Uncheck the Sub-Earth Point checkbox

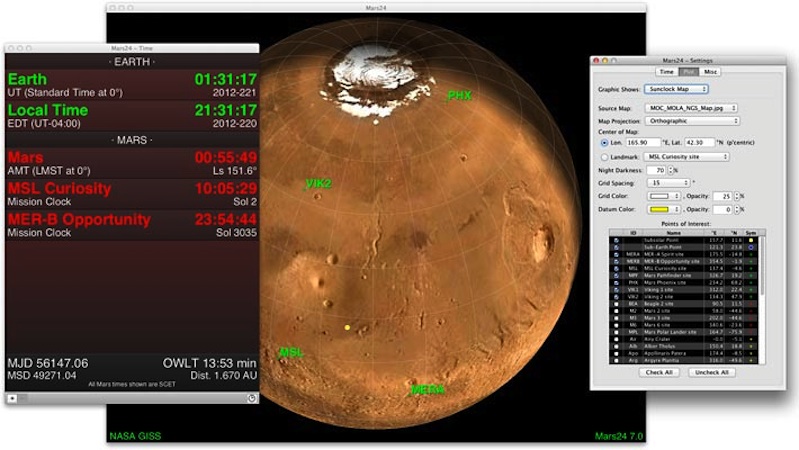[x=616, y=247]
